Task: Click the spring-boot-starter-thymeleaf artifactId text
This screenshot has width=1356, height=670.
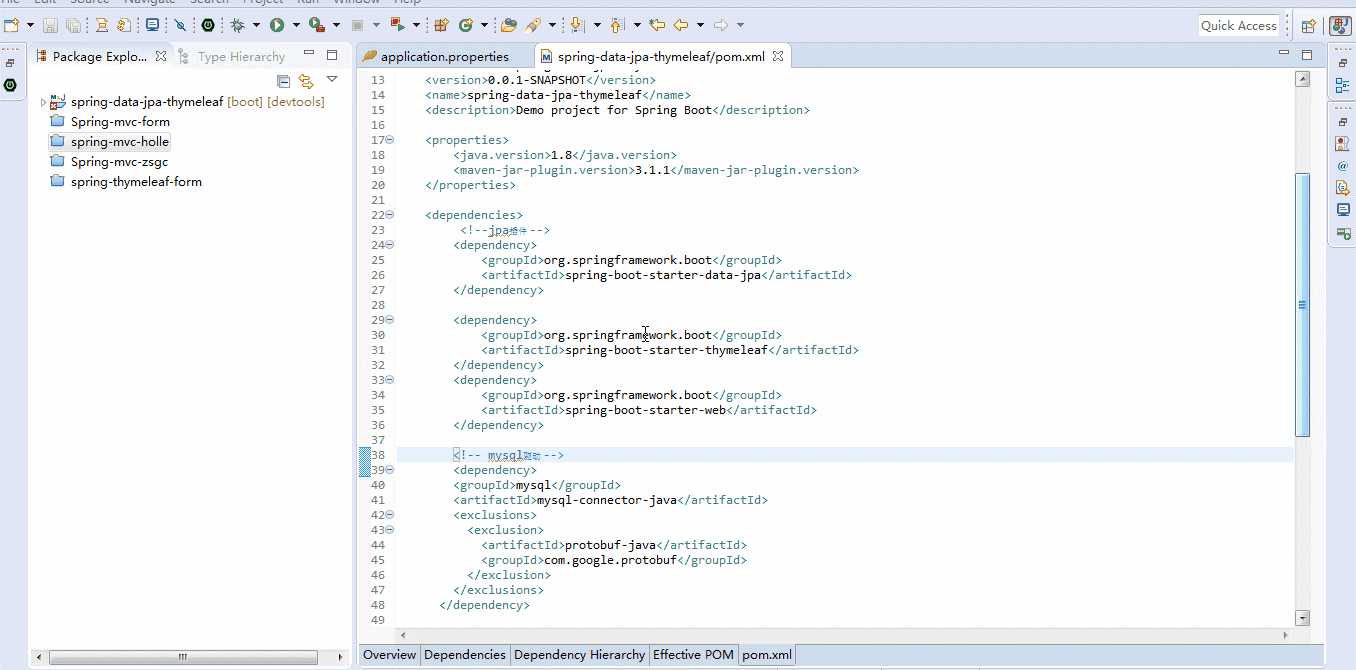Action: 666,350
